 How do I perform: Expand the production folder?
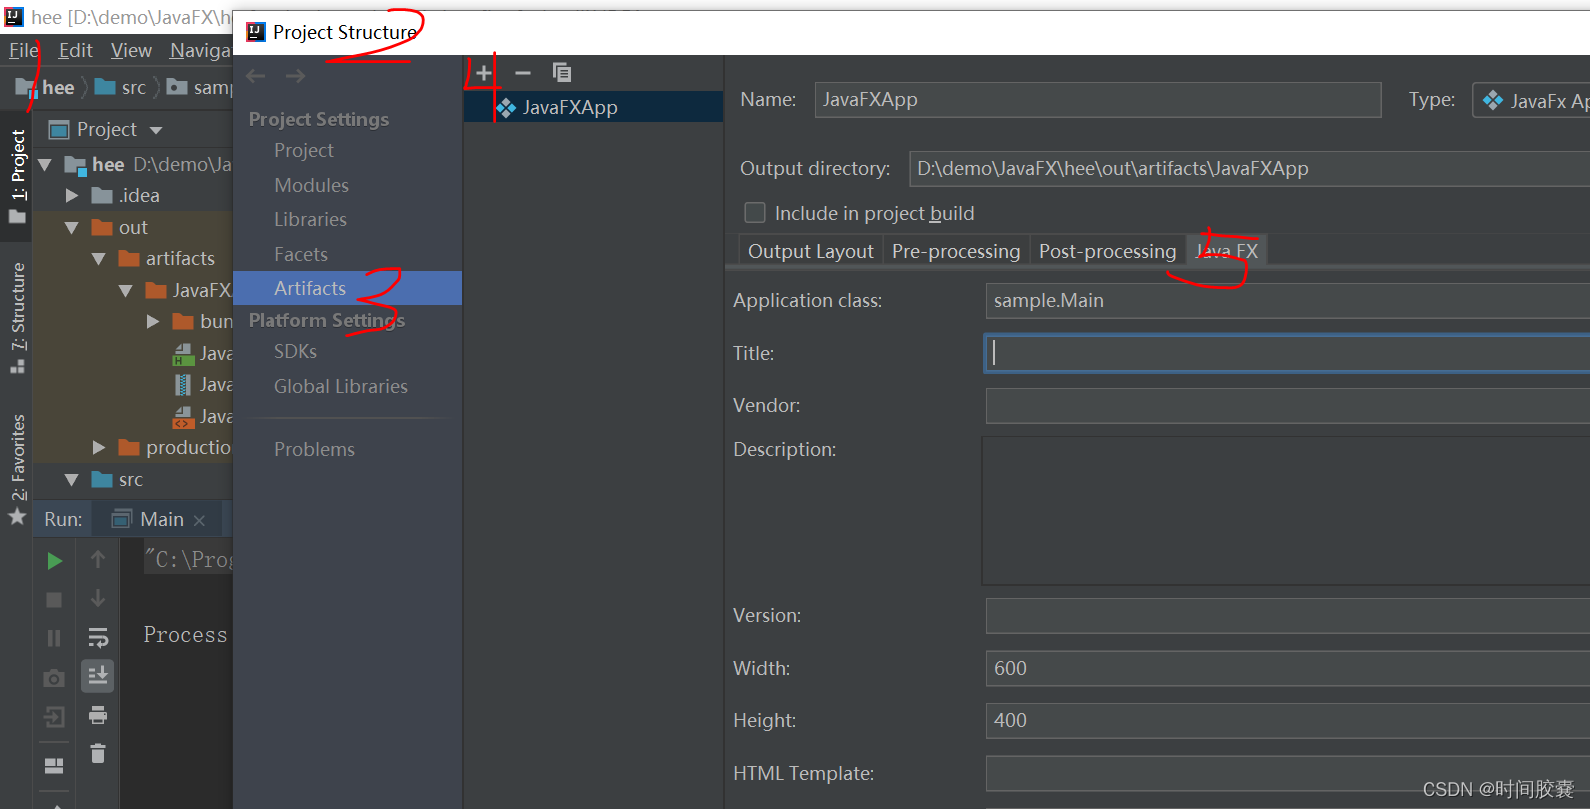(x=99, y=448)
